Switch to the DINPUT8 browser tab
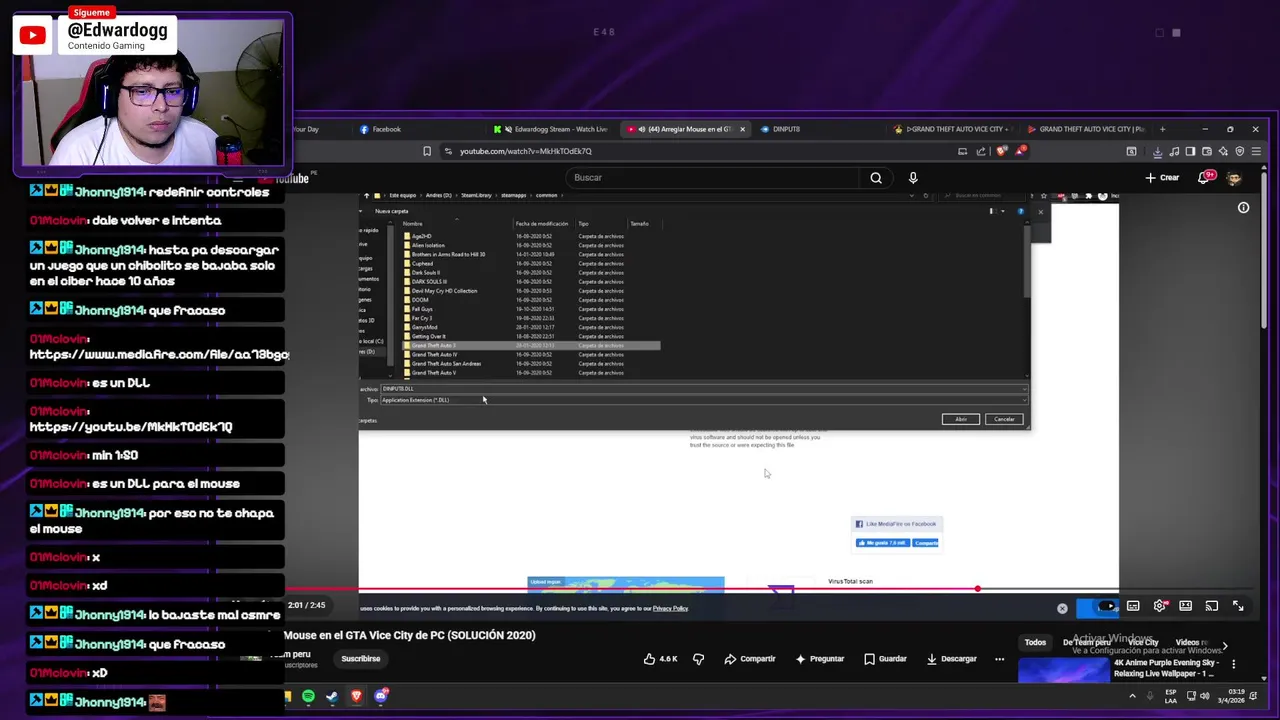 point(781,129)
